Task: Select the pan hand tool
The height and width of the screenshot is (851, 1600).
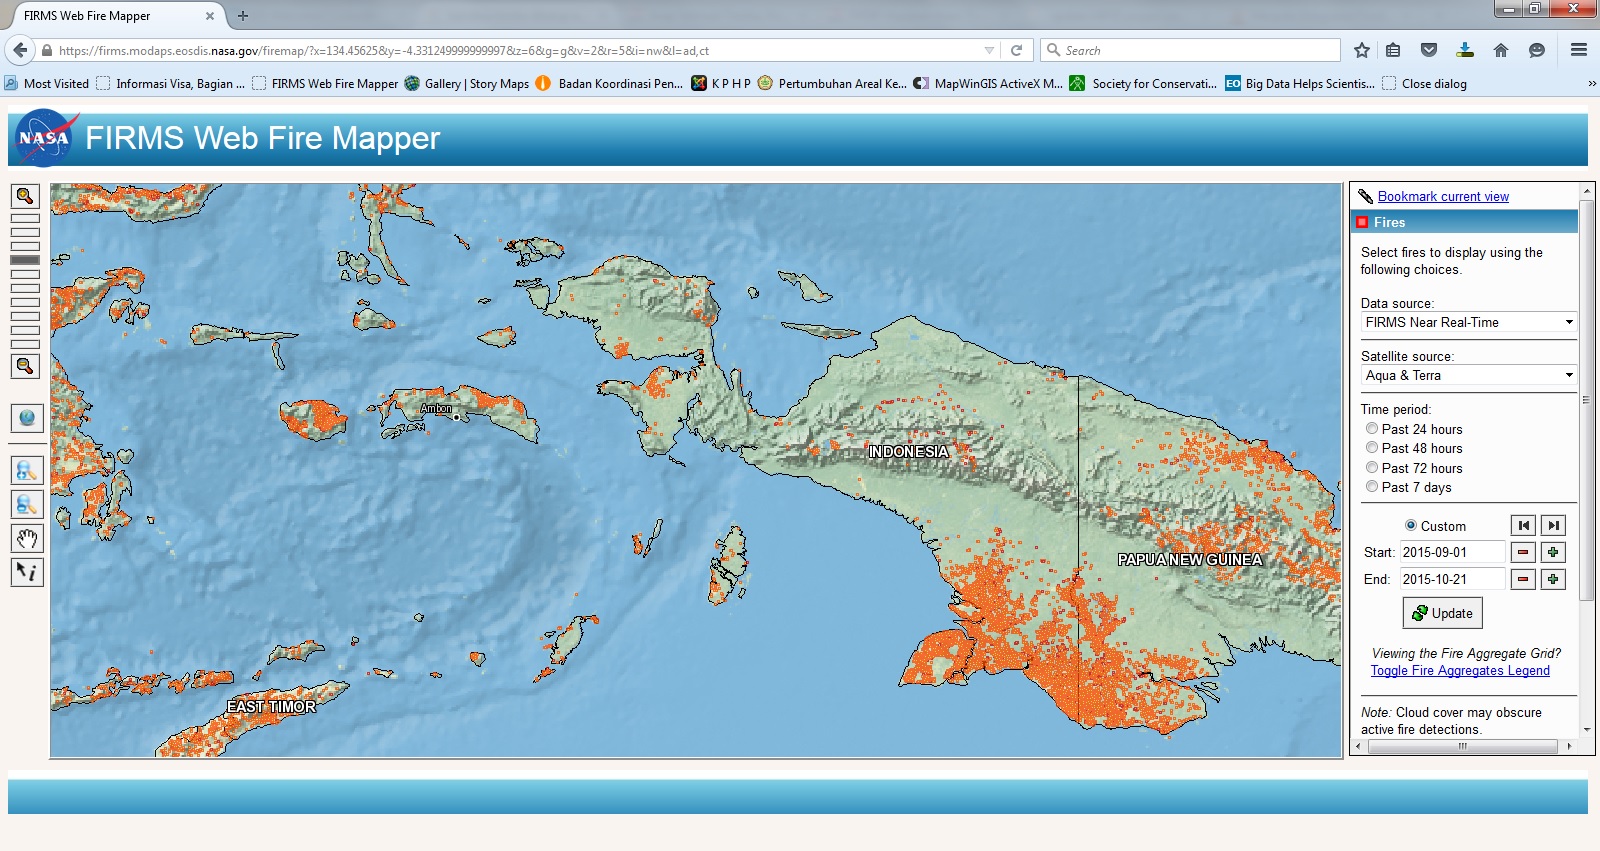Action: pos(27,539)
